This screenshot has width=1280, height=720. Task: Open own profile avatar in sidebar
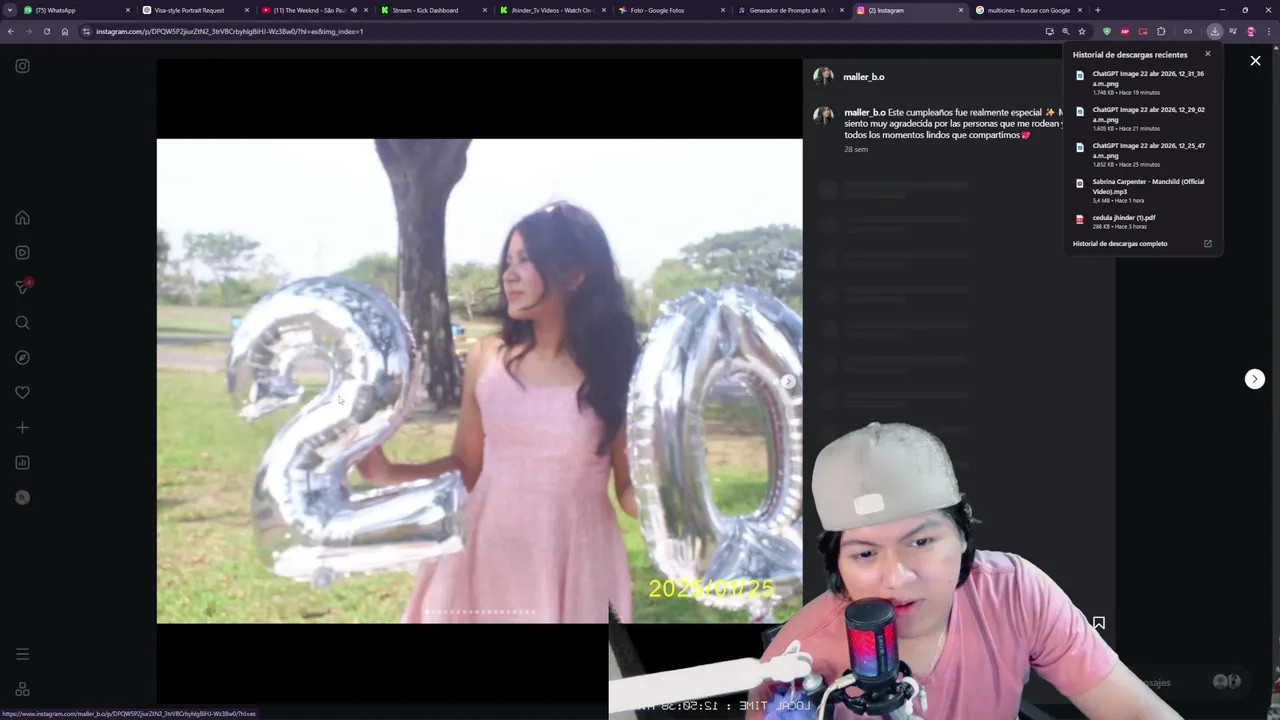coord(22,498)
